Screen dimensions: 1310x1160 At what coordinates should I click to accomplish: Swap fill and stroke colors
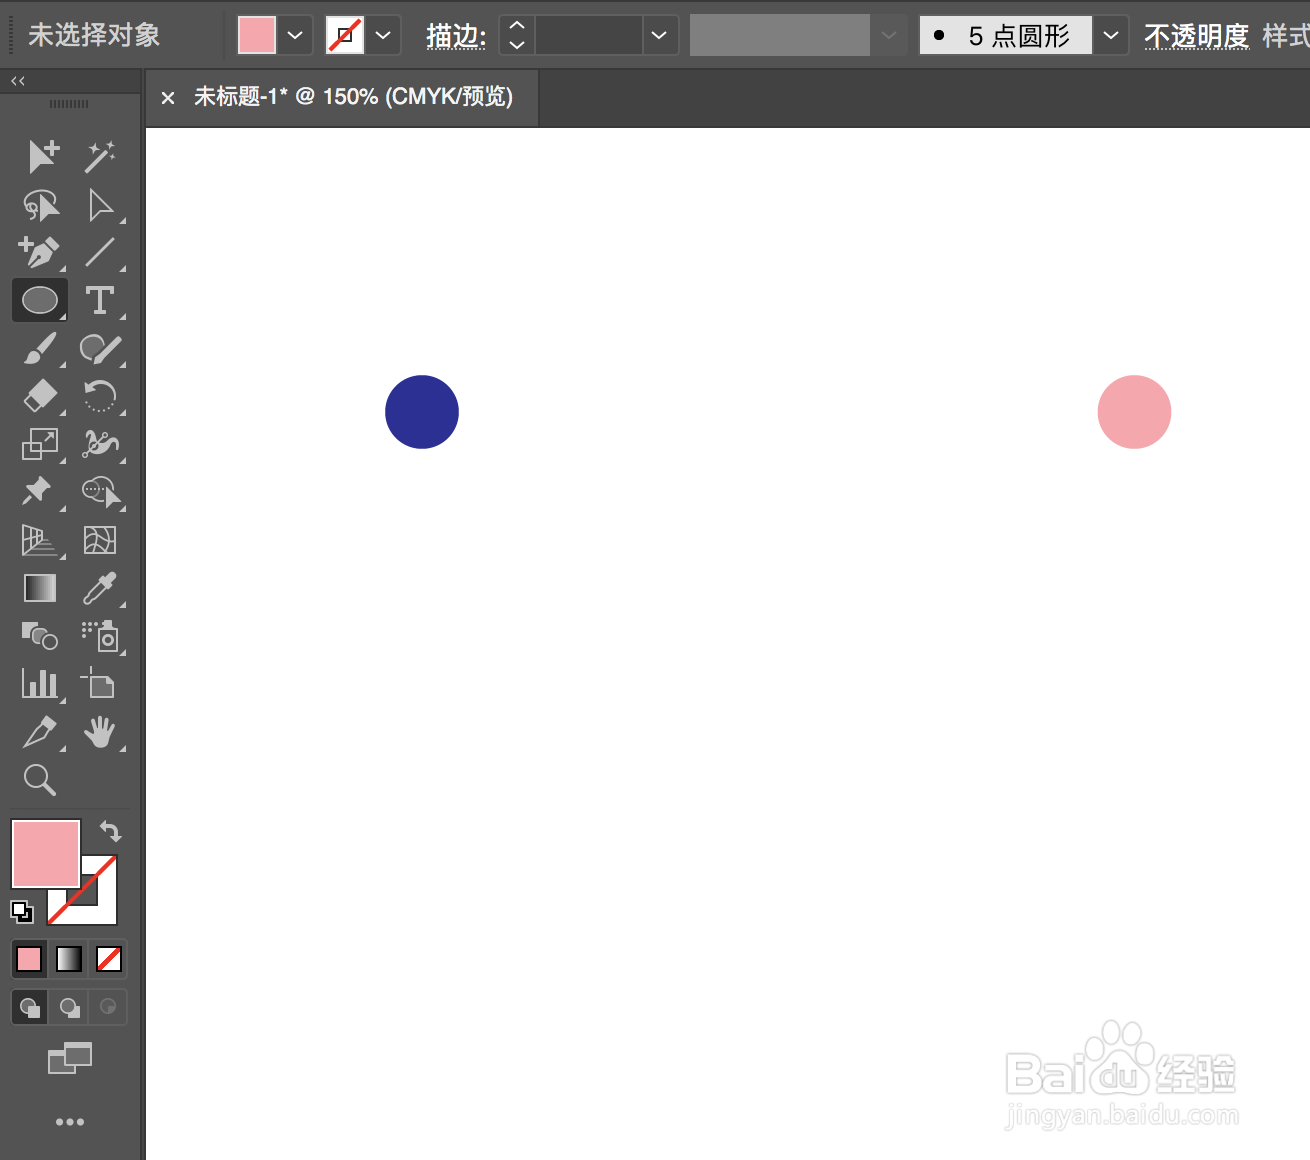[110, 831]
